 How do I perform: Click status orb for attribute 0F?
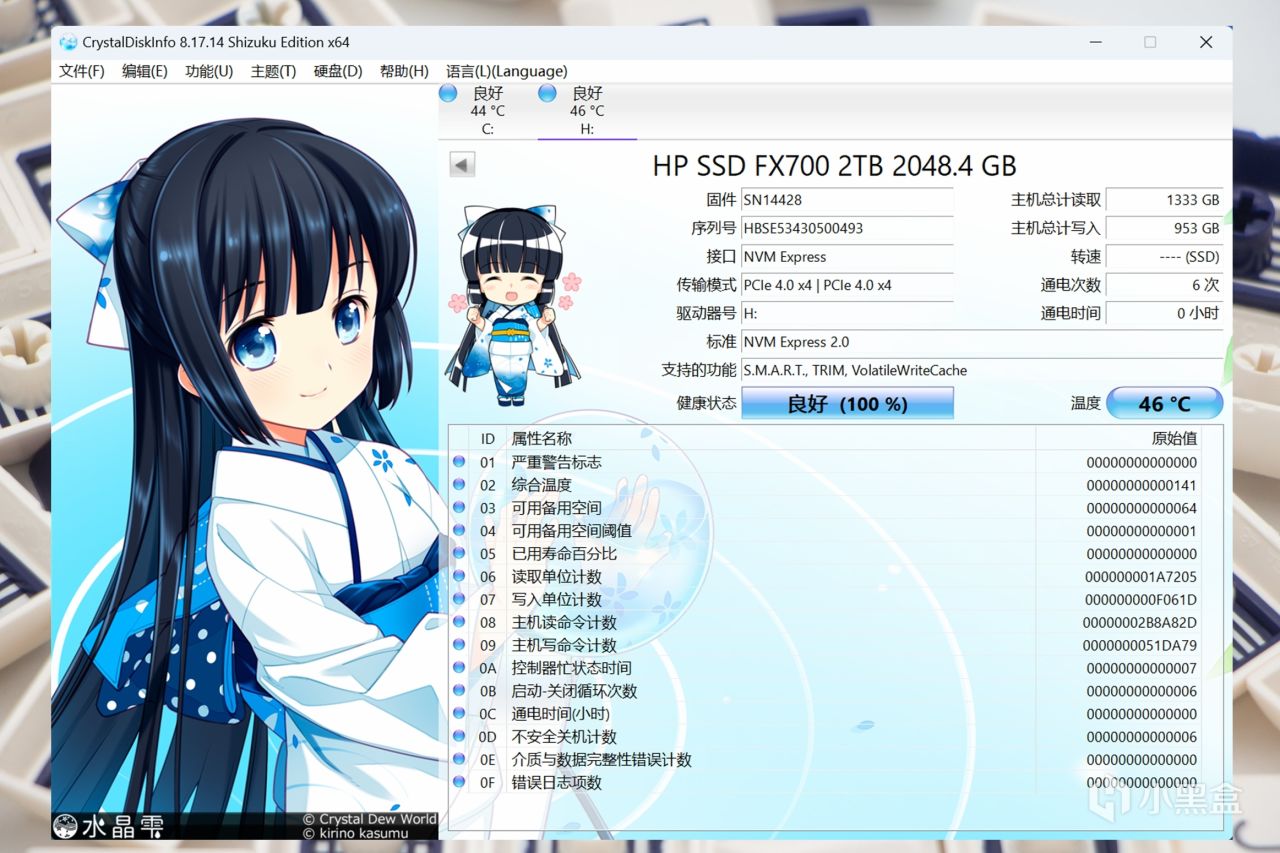click(459, 781)
